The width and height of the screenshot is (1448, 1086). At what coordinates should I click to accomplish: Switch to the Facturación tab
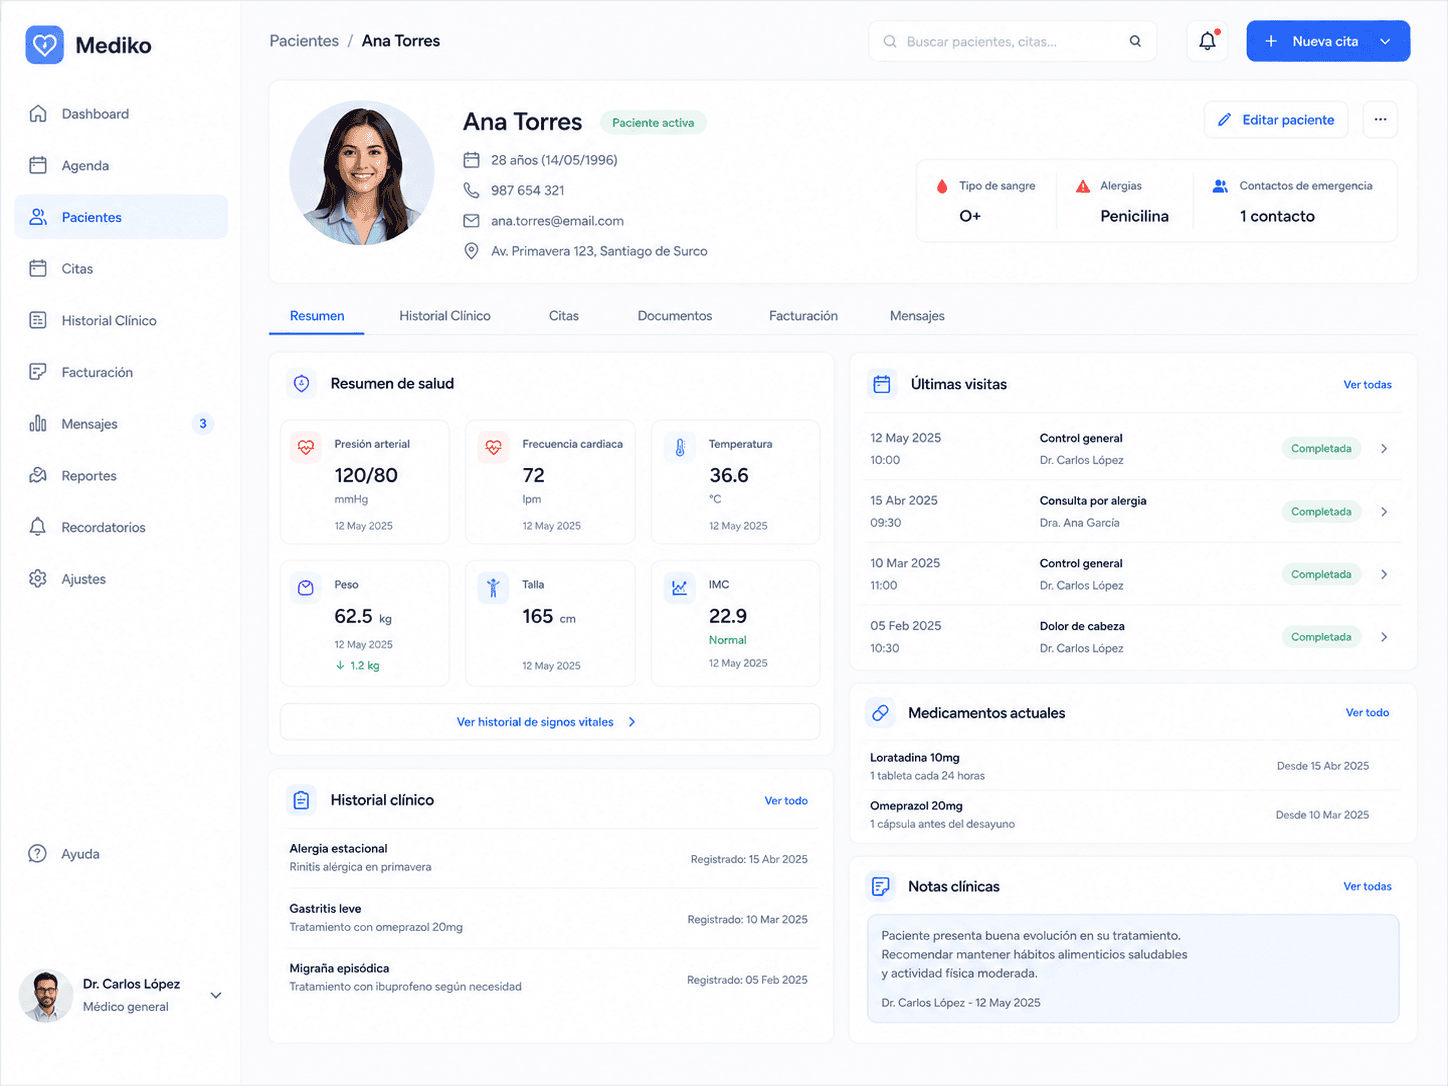pos(803,316)
